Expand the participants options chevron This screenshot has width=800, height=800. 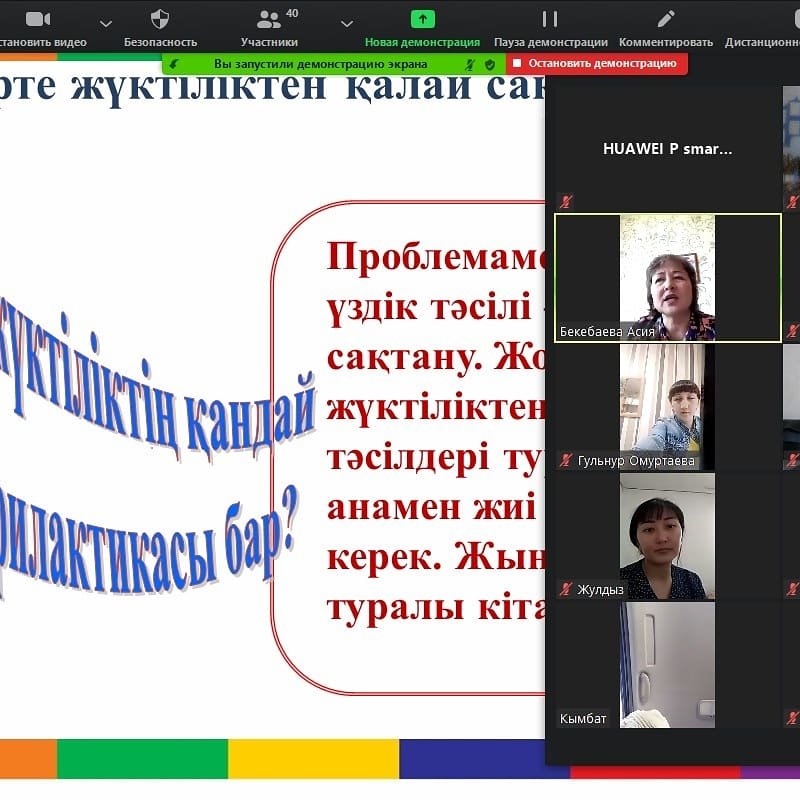[x=347, y=24]
